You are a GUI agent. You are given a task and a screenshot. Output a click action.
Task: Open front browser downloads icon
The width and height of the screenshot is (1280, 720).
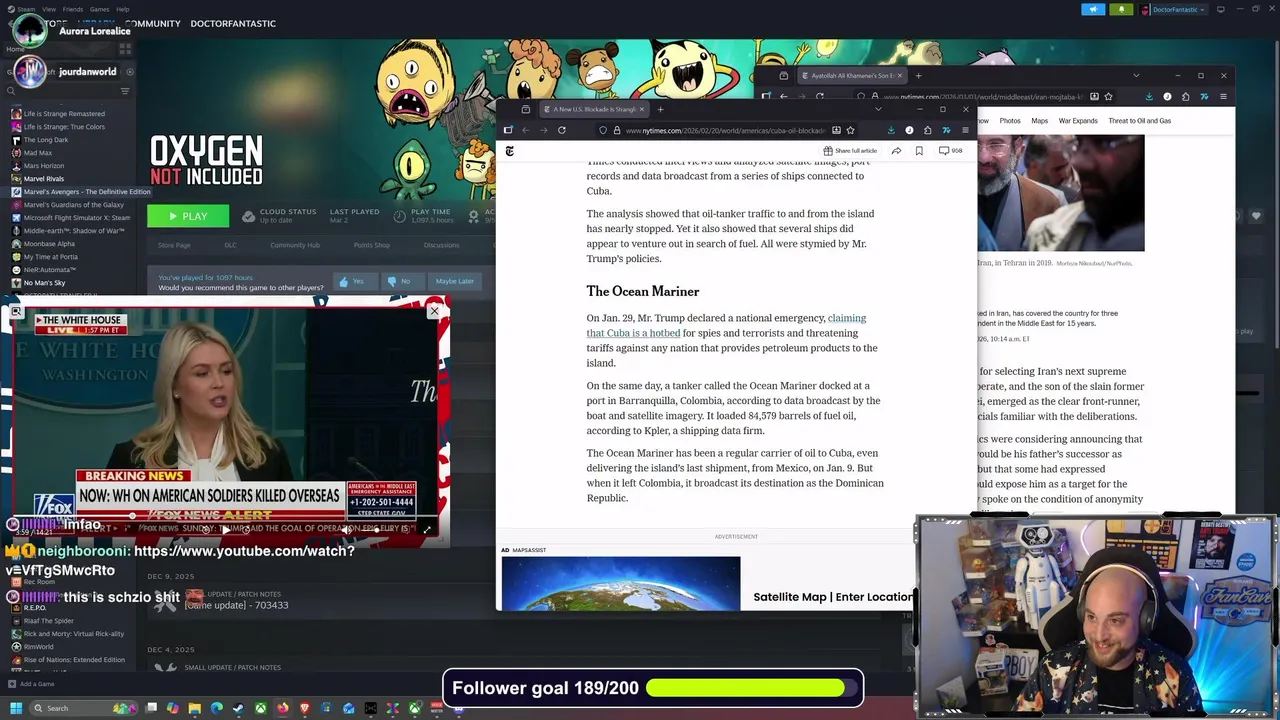pos(891,130)
